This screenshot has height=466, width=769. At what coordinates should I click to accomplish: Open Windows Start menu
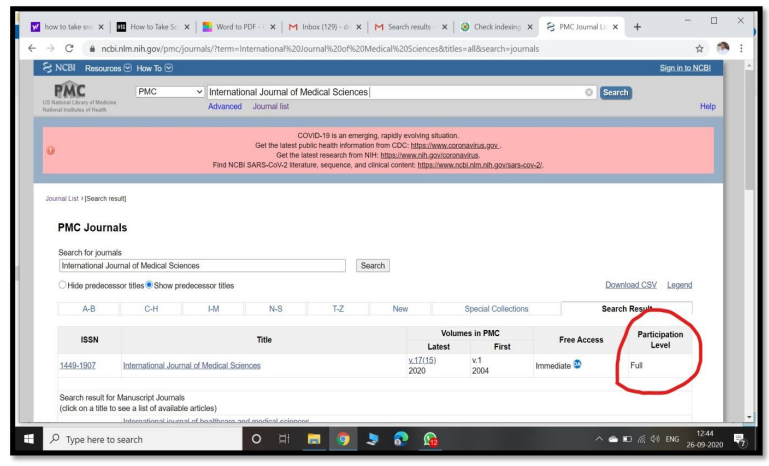27,438
